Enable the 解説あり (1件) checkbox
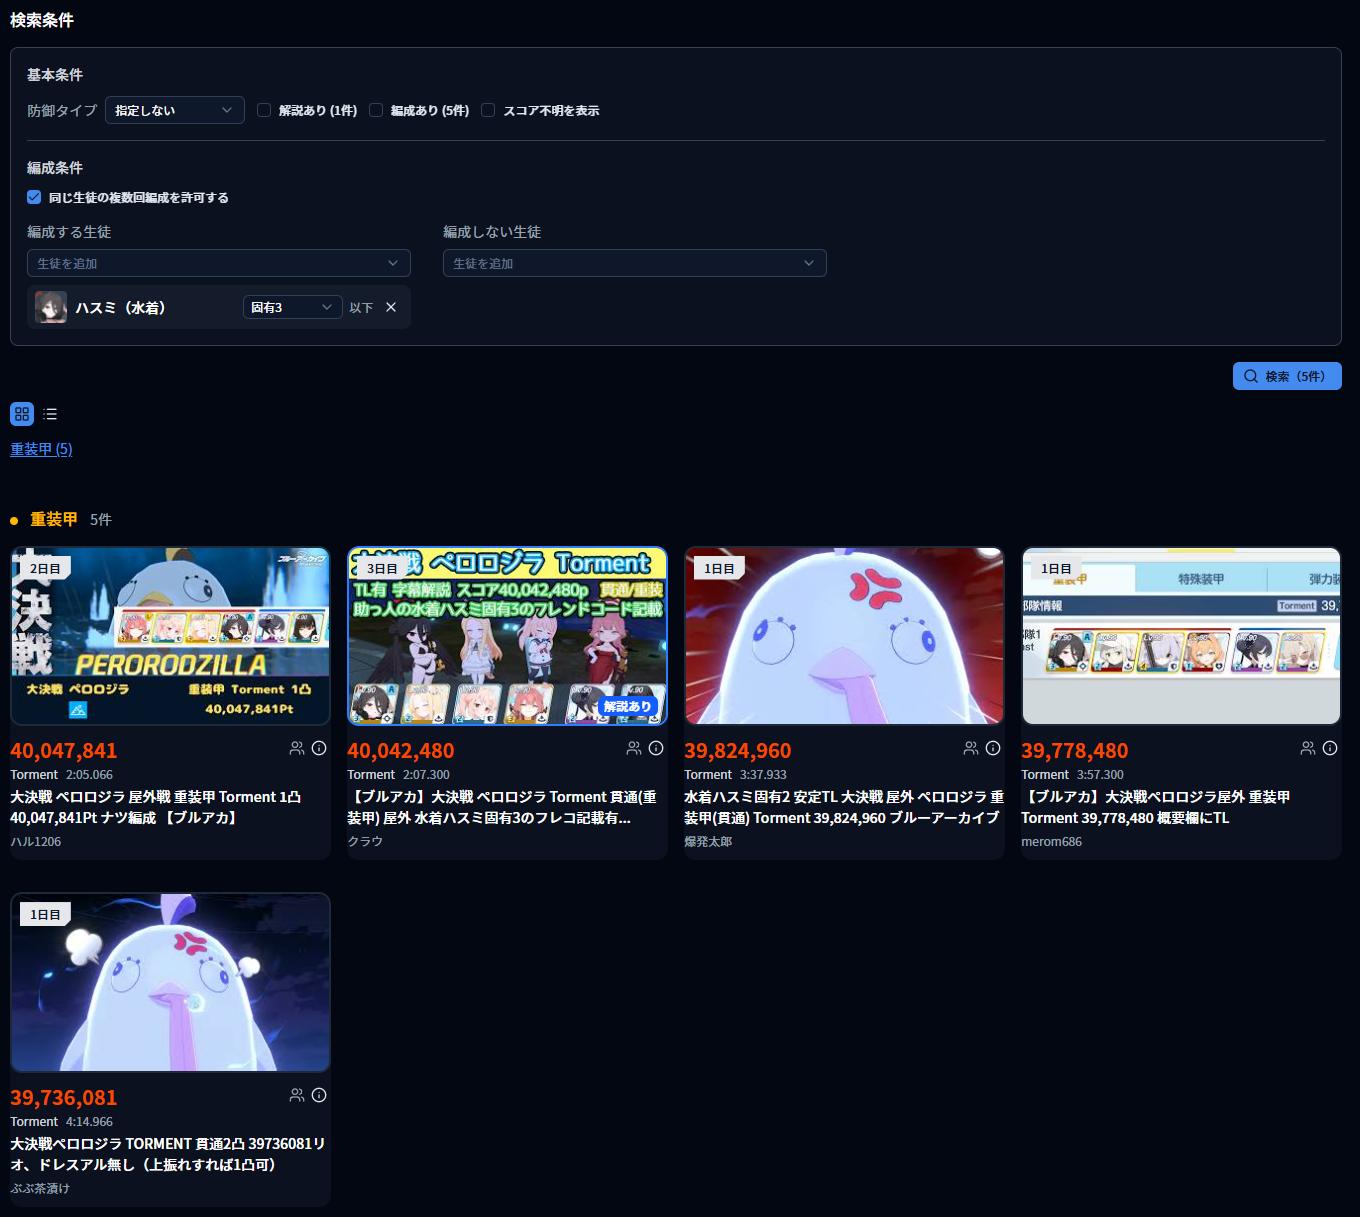 264,110
